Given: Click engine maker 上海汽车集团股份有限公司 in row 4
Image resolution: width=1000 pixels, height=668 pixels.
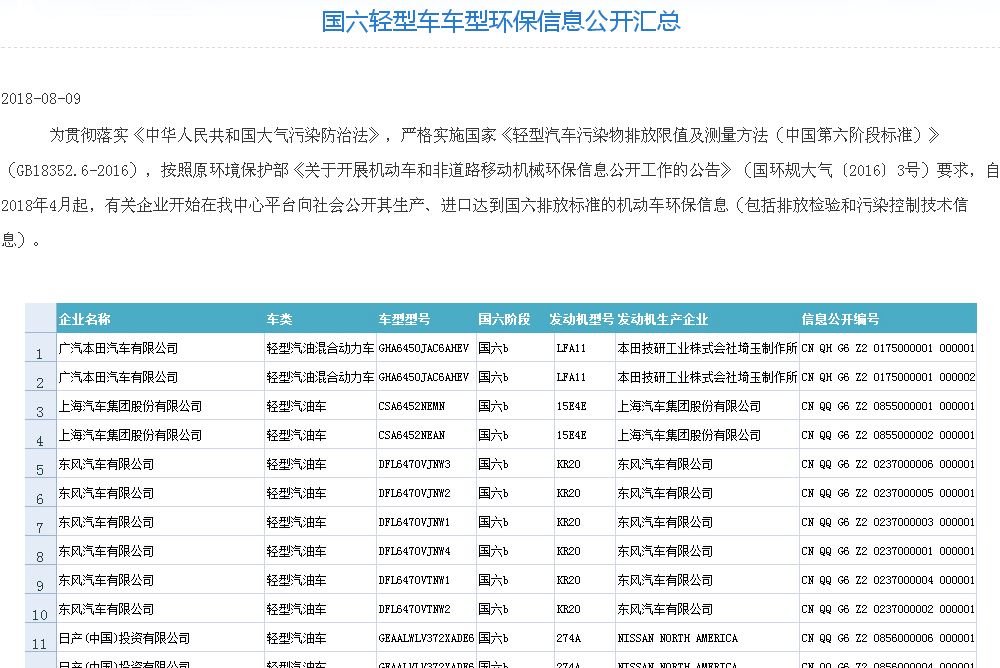Looking at the screenshot, I should click(689, 436).
